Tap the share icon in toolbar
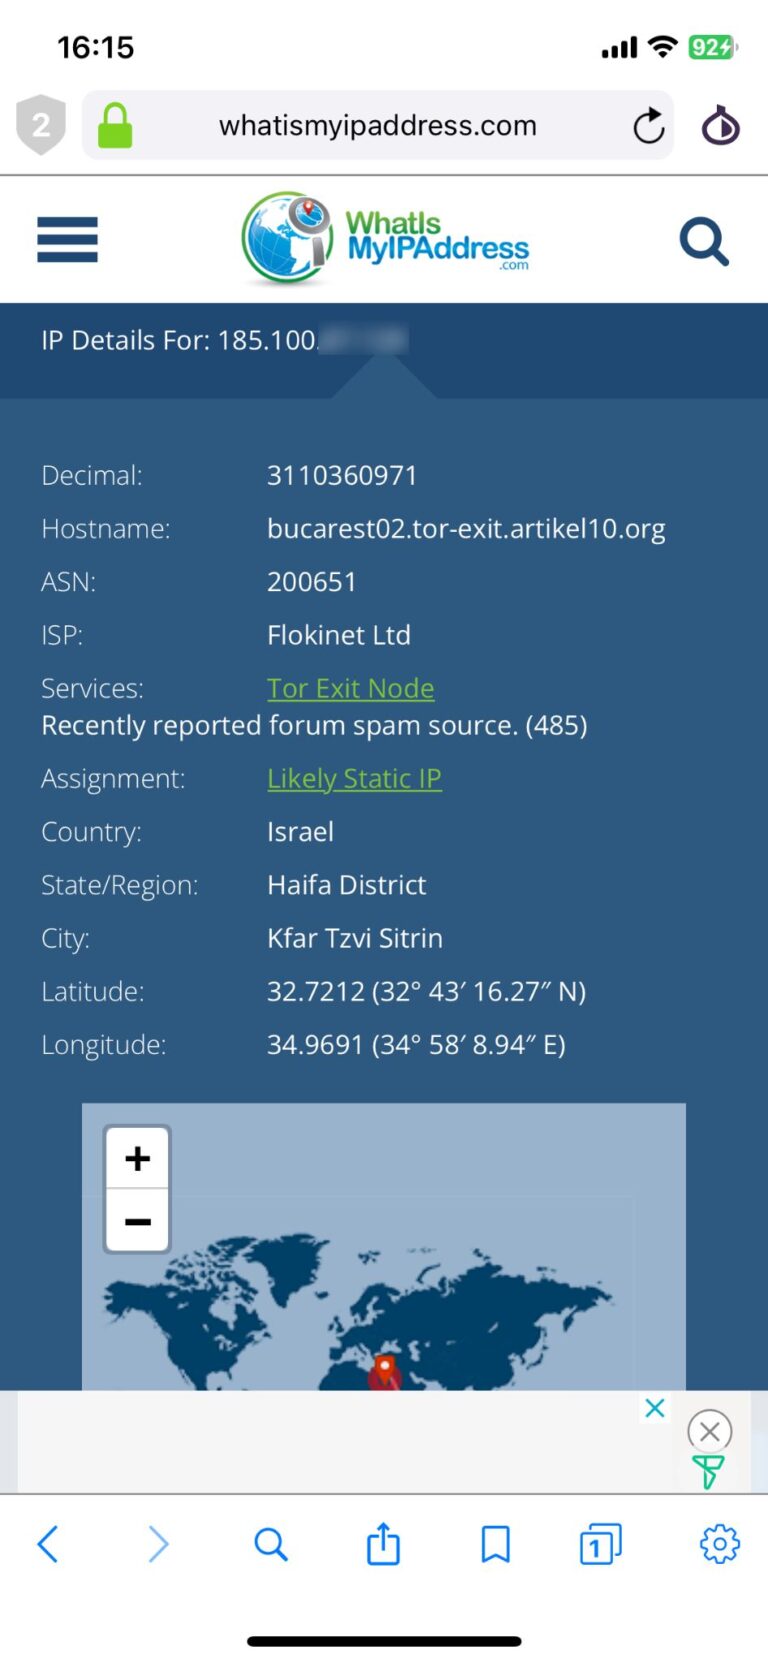Screen dimensions: 768x1663 pyautogui.click(x=383, y=1544)
